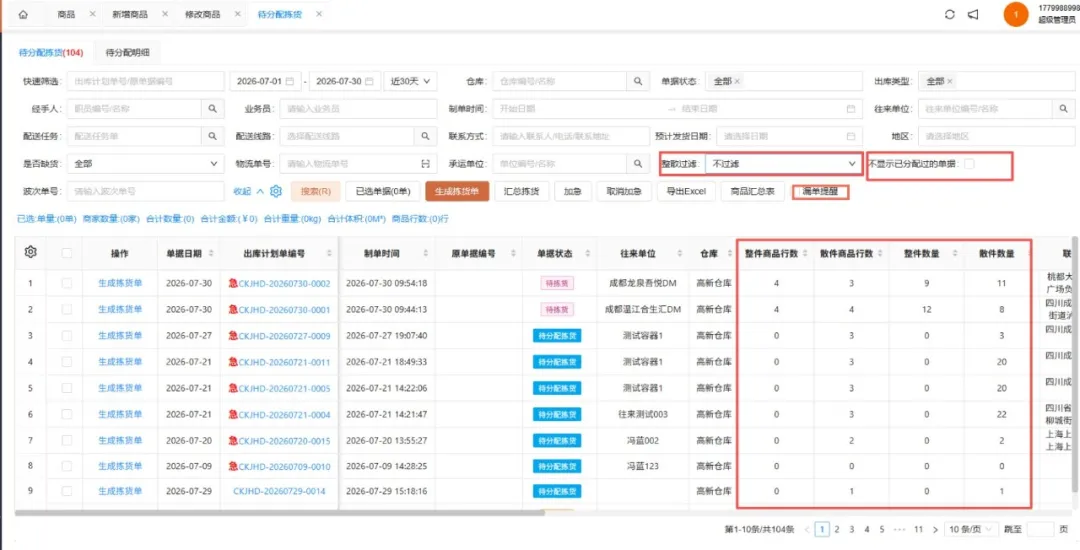Check row 4 checkbox CKJHD-20260721-0011
This screenshot has width=1080, height=550.
point(67,361)
